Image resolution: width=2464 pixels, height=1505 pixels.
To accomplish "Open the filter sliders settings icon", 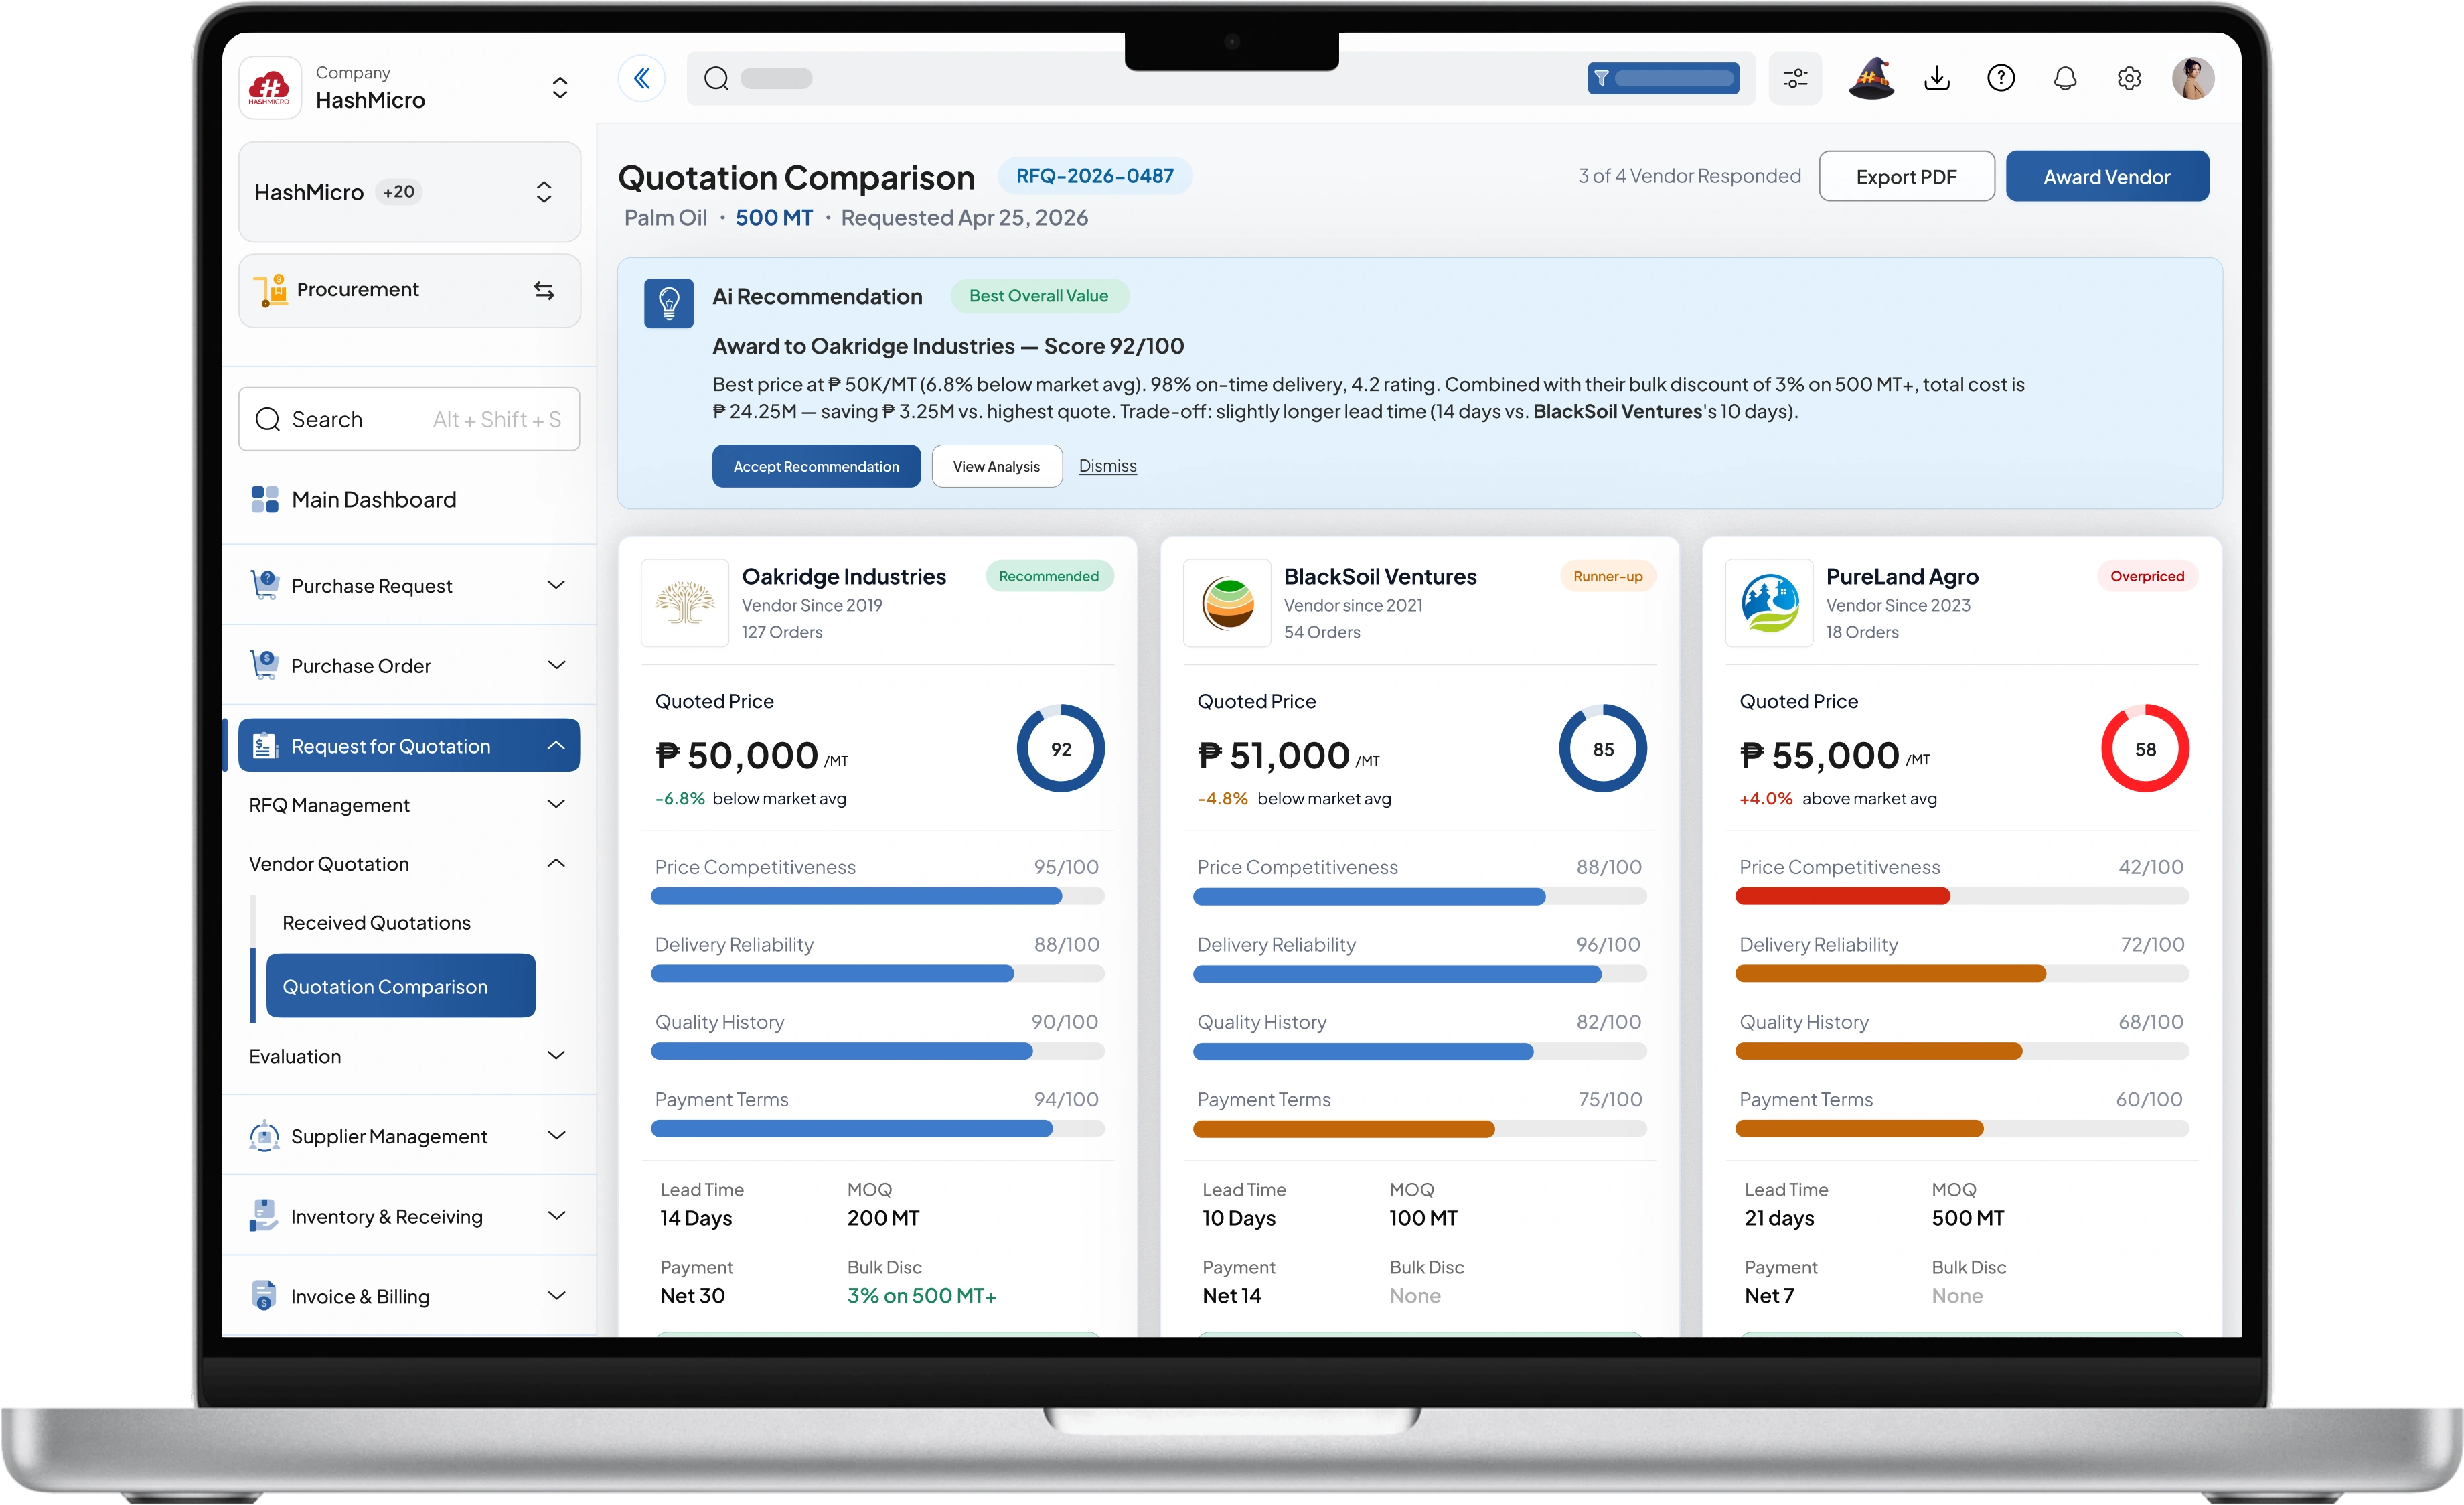I will click(1795, 78).
